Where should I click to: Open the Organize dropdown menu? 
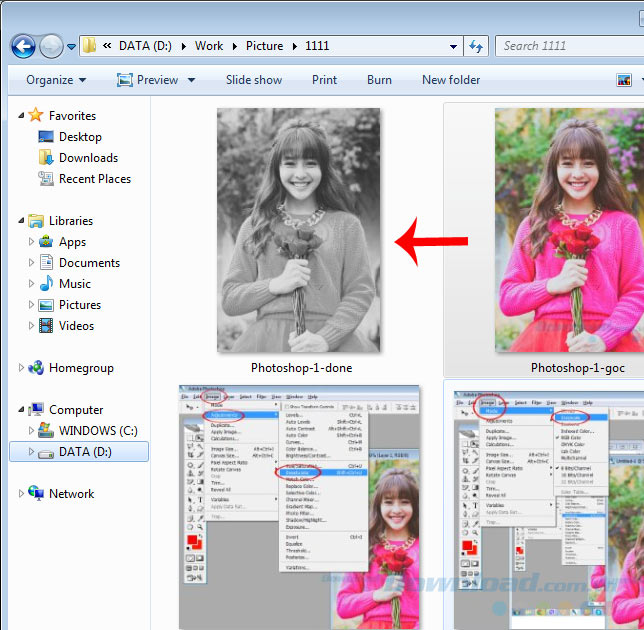point(56,80)
